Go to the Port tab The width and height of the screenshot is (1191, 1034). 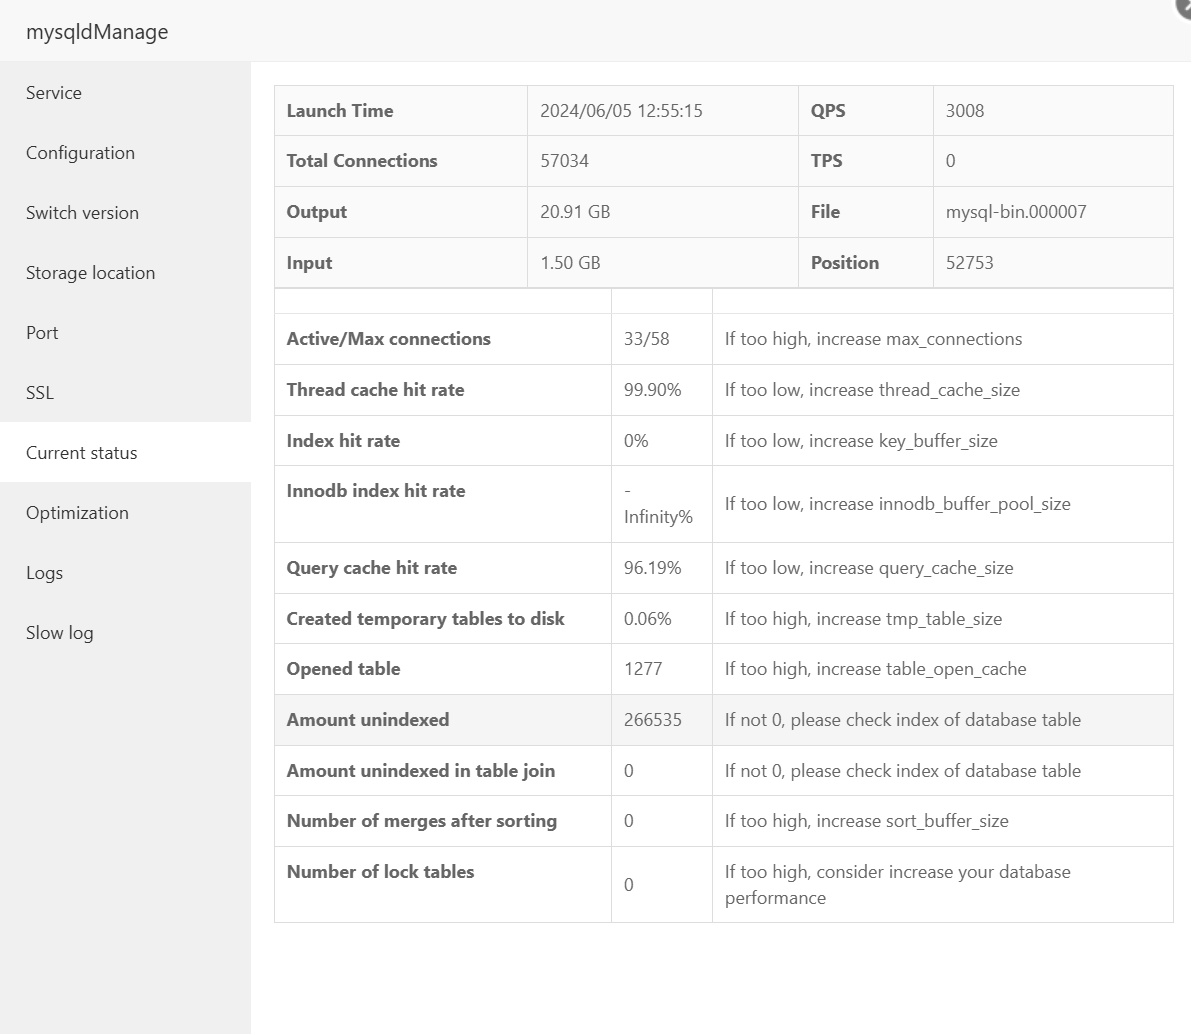click(x=42, y=333)
